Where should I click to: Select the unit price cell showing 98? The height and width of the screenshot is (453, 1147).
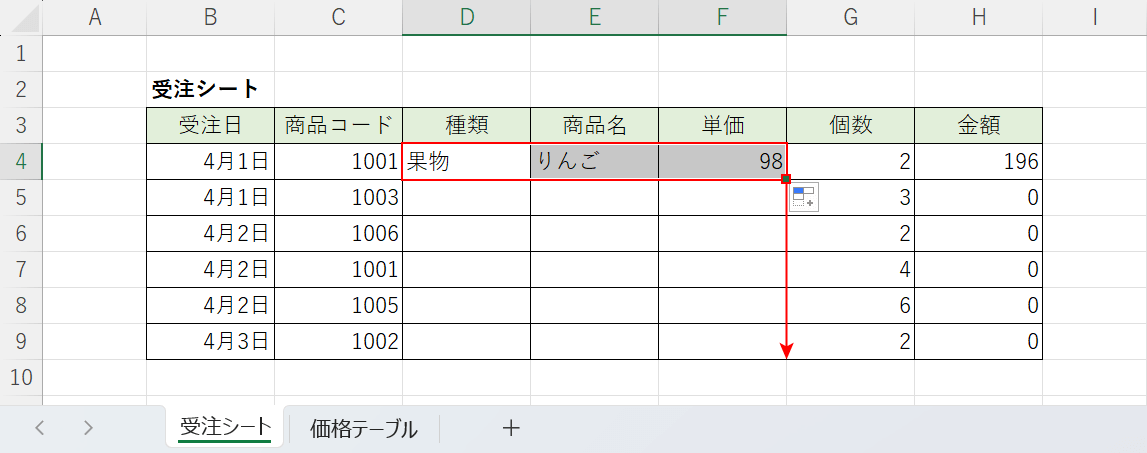tap(722, 162)
